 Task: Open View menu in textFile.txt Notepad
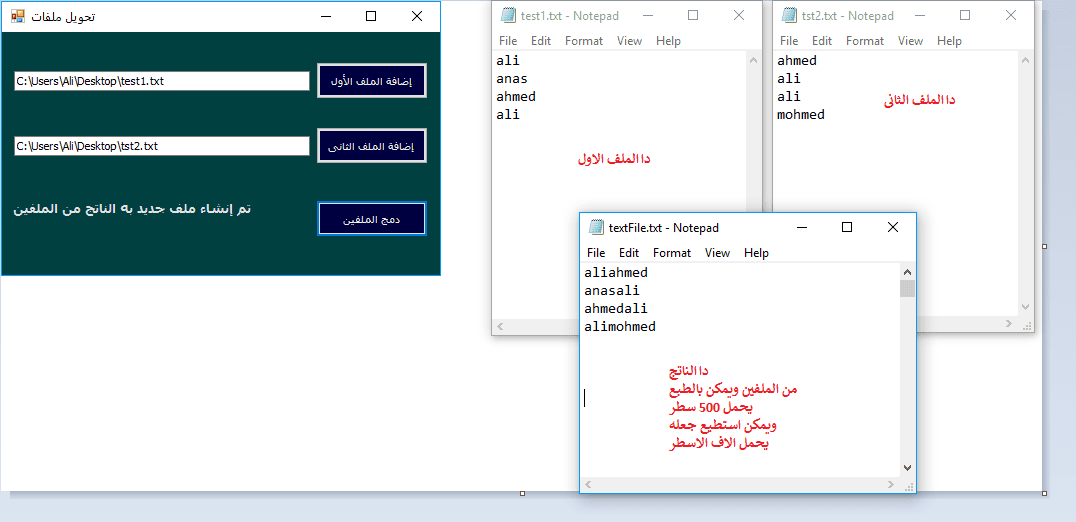(717, 253)
